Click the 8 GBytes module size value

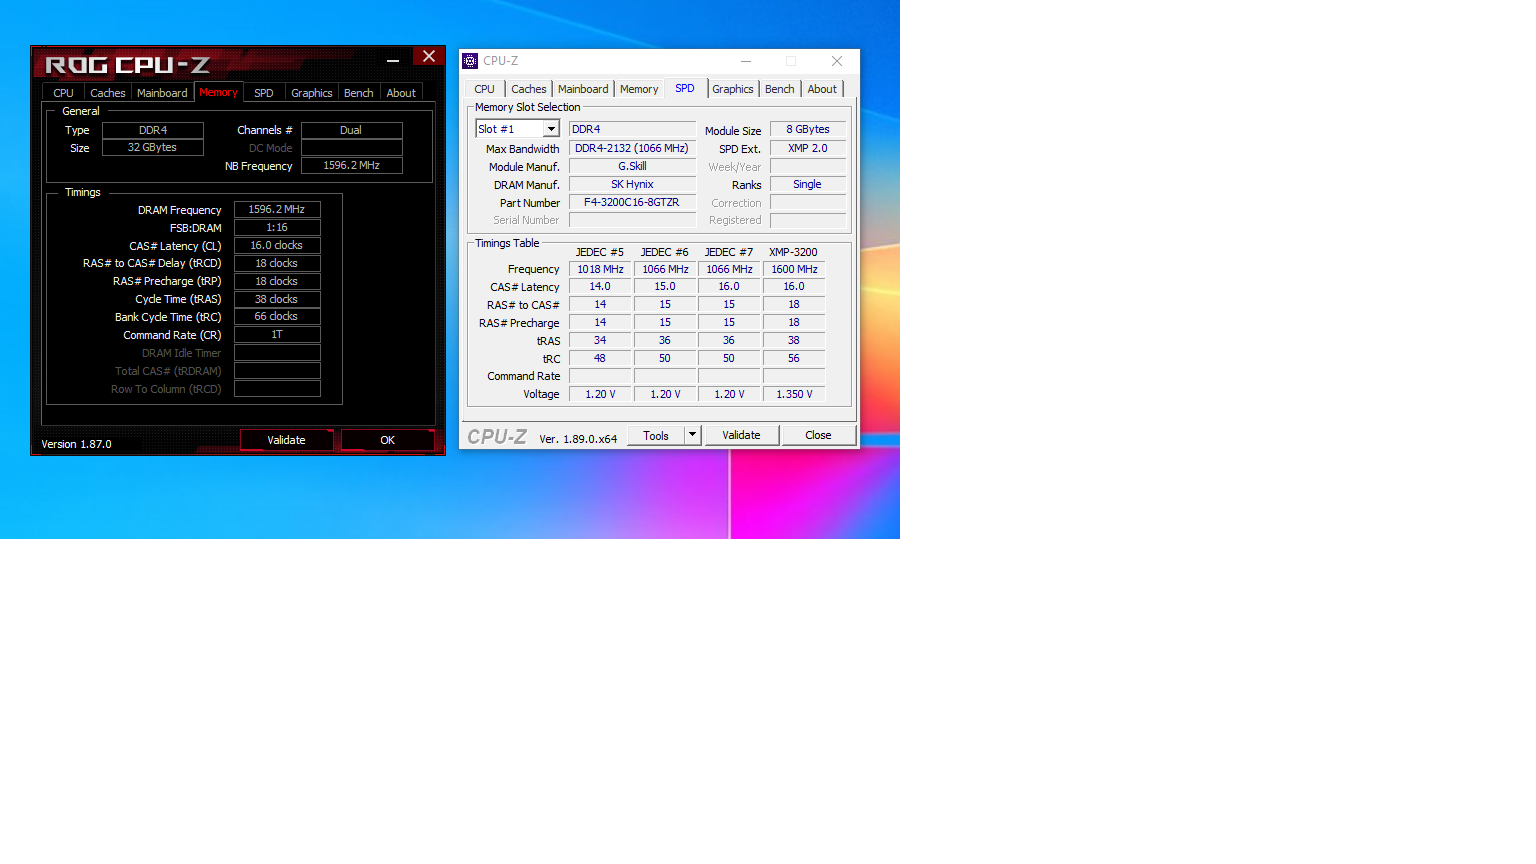pyautogui.click(x=808, y=129)
